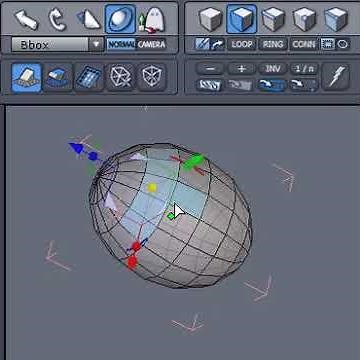
Task: Click the RING selection button
Action: 273,44
